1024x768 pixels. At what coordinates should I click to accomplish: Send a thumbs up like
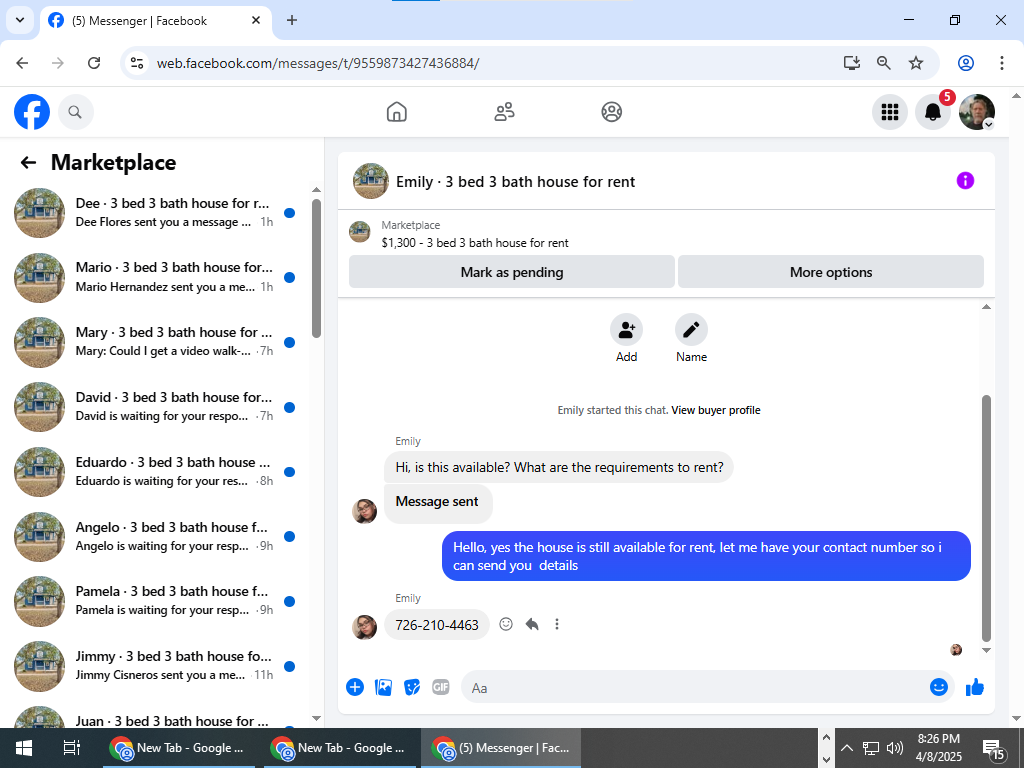974,687
